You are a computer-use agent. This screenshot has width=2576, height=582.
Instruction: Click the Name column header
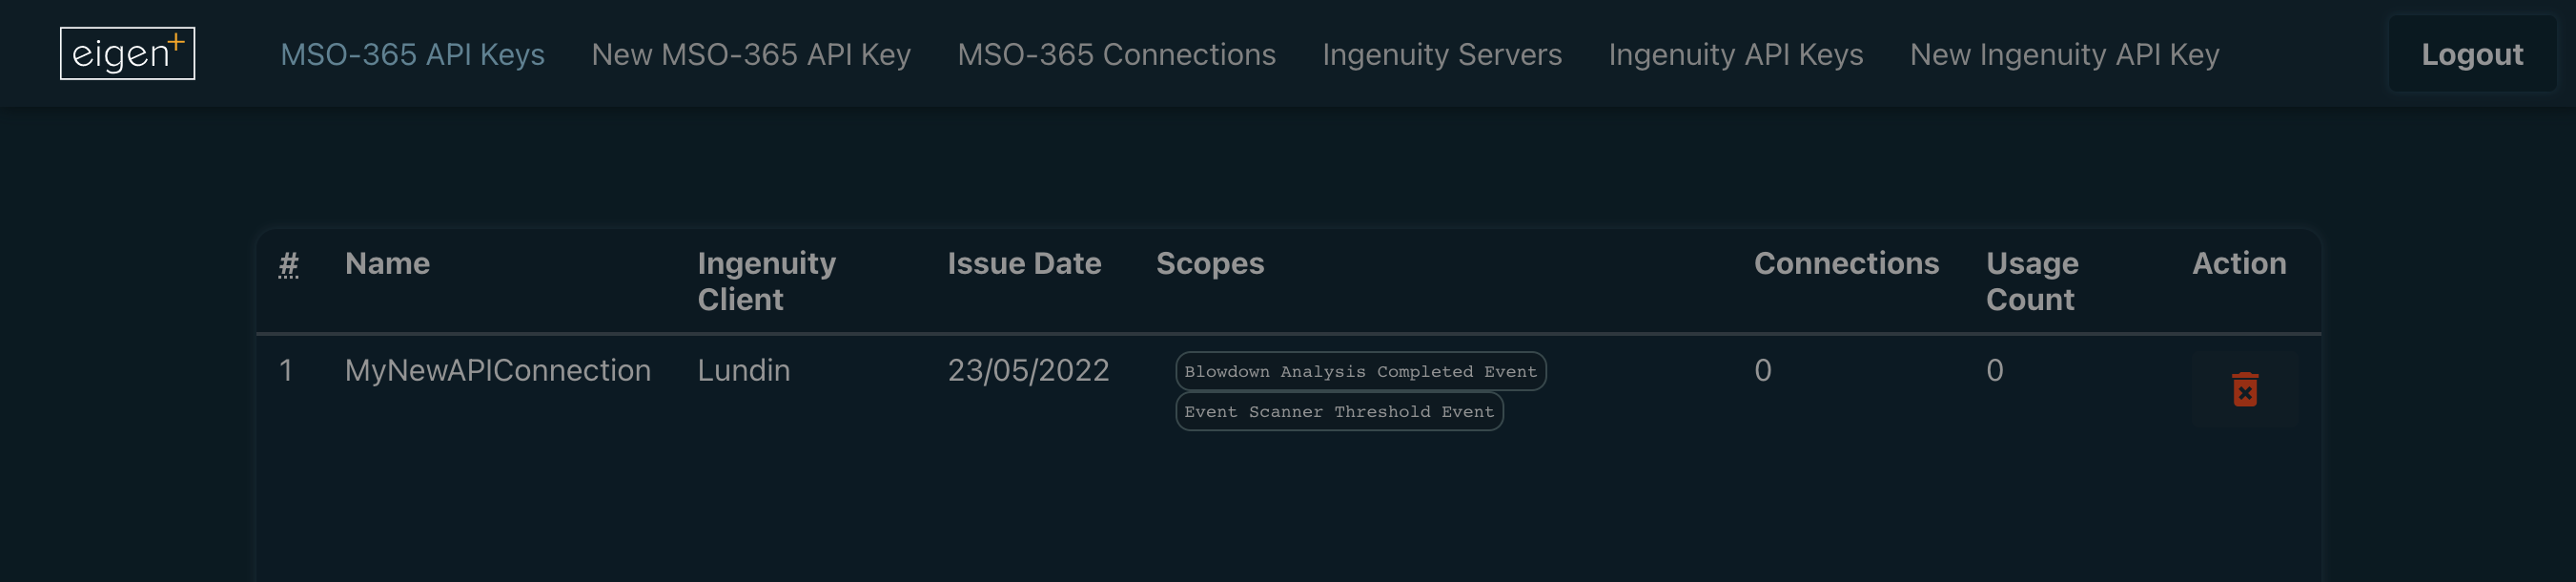(x=387, y=263)
